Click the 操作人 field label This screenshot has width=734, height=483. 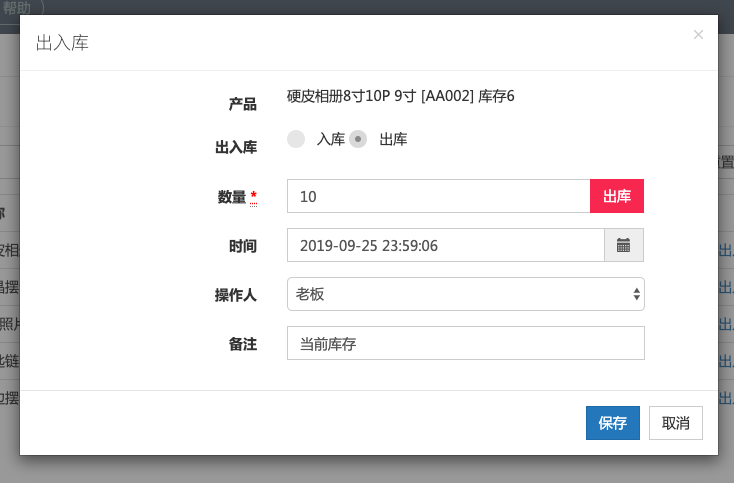click(236, 295)
